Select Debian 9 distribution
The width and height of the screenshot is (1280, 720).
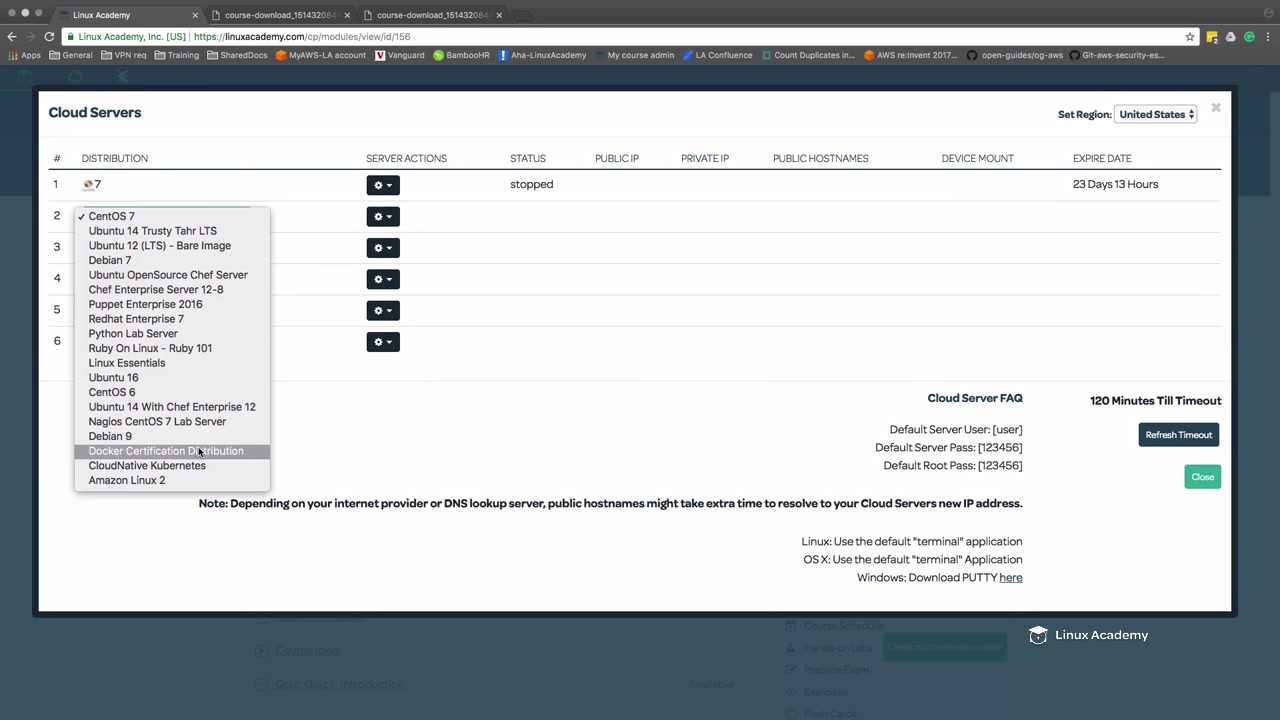point(172,436)
